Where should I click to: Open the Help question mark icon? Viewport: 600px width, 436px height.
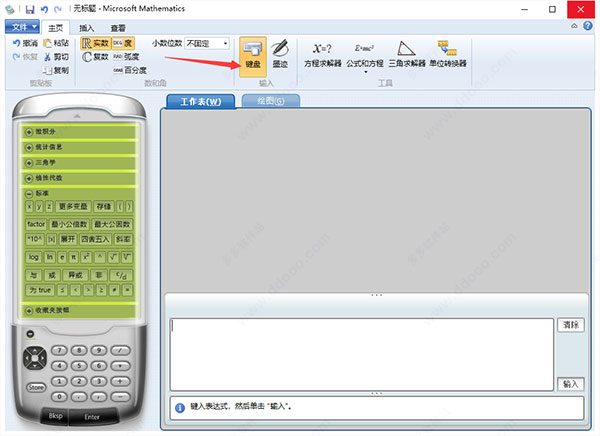coord(588,26)
